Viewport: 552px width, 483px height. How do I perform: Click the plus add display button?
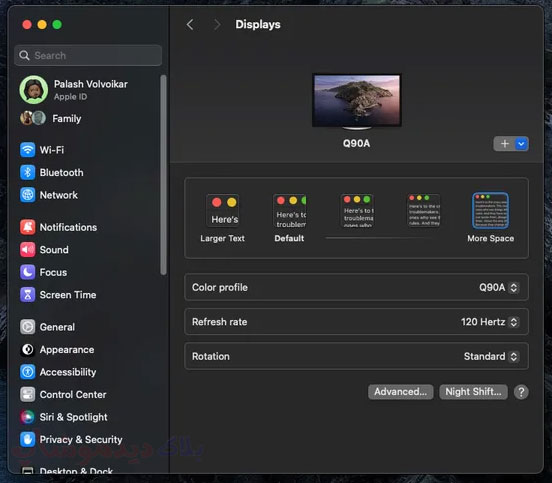pos(504,144)
